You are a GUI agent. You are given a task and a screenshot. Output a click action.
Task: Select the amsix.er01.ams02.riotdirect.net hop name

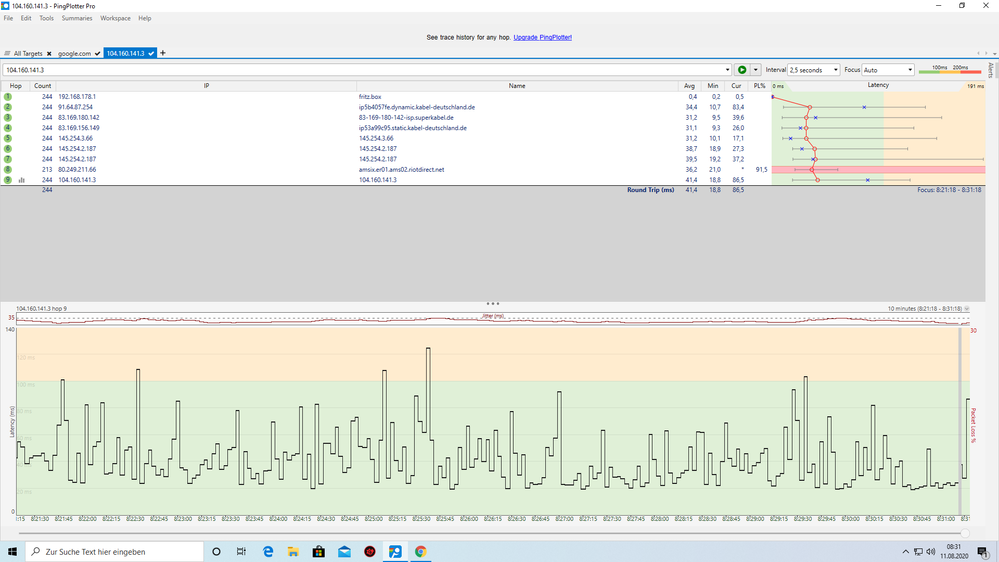pyautogui.click(x=401, y=169)
